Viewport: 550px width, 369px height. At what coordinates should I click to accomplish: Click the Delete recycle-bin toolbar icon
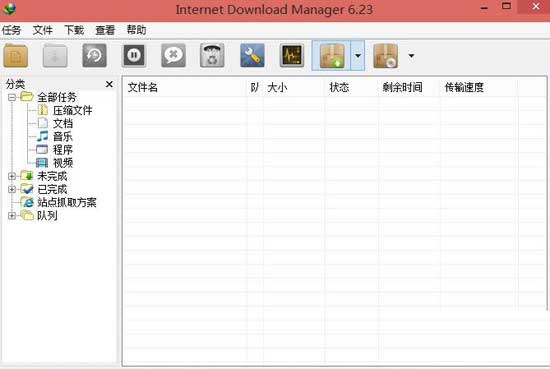[212, 55]
